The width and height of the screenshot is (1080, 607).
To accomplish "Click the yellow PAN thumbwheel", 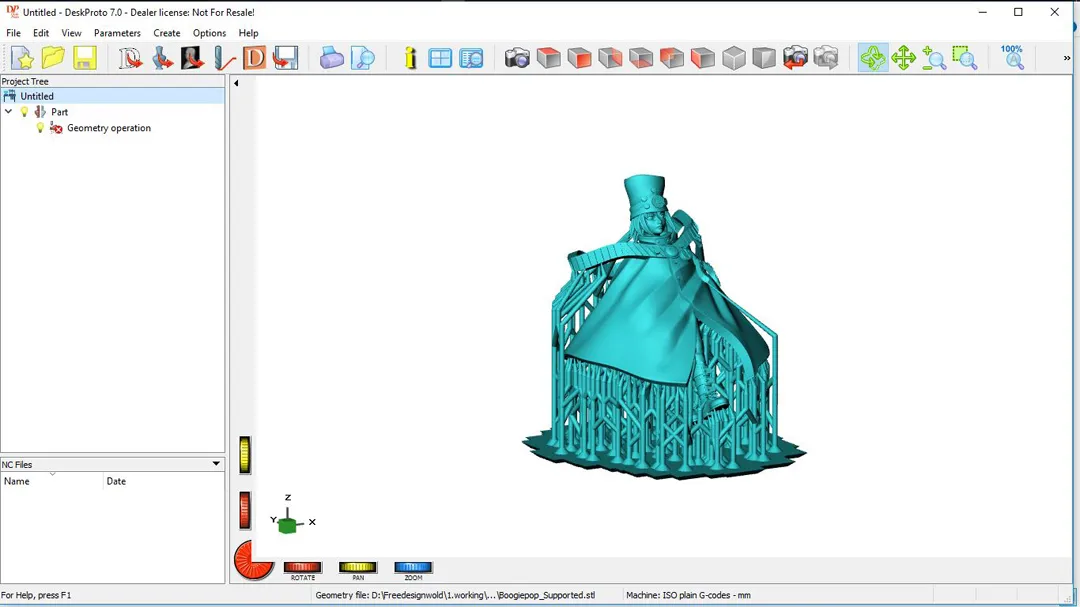I will click(357, 567).
